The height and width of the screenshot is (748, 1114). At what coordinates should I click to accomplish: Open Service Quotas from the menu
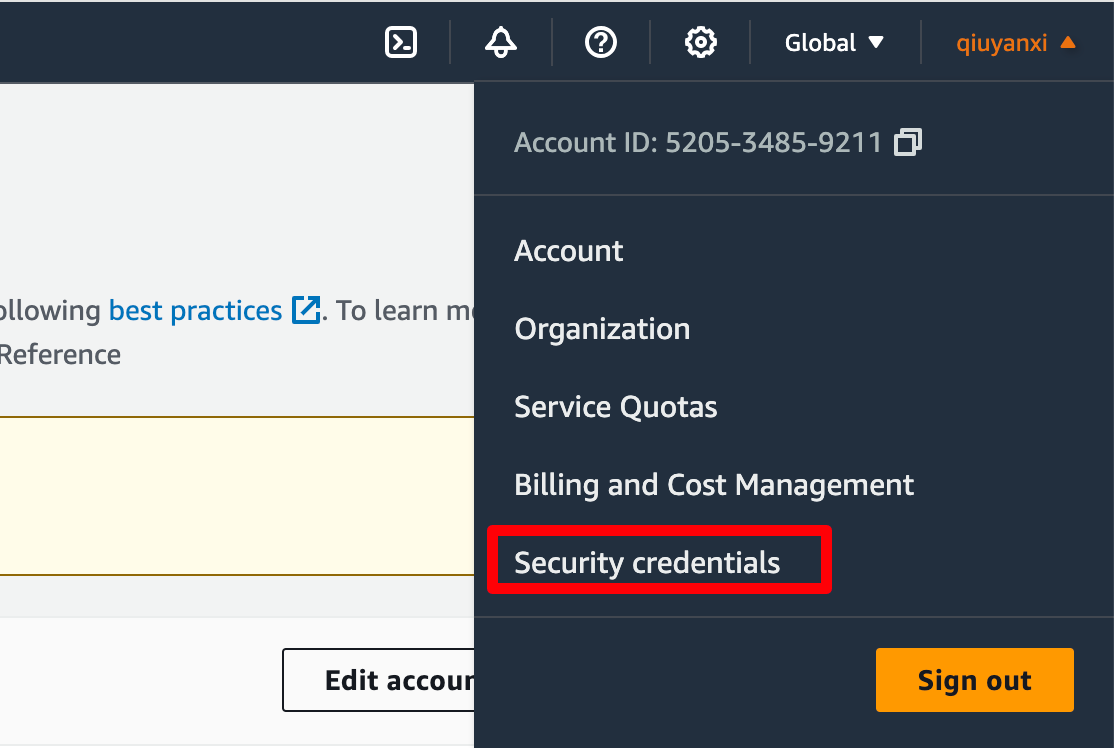point(615,407)
